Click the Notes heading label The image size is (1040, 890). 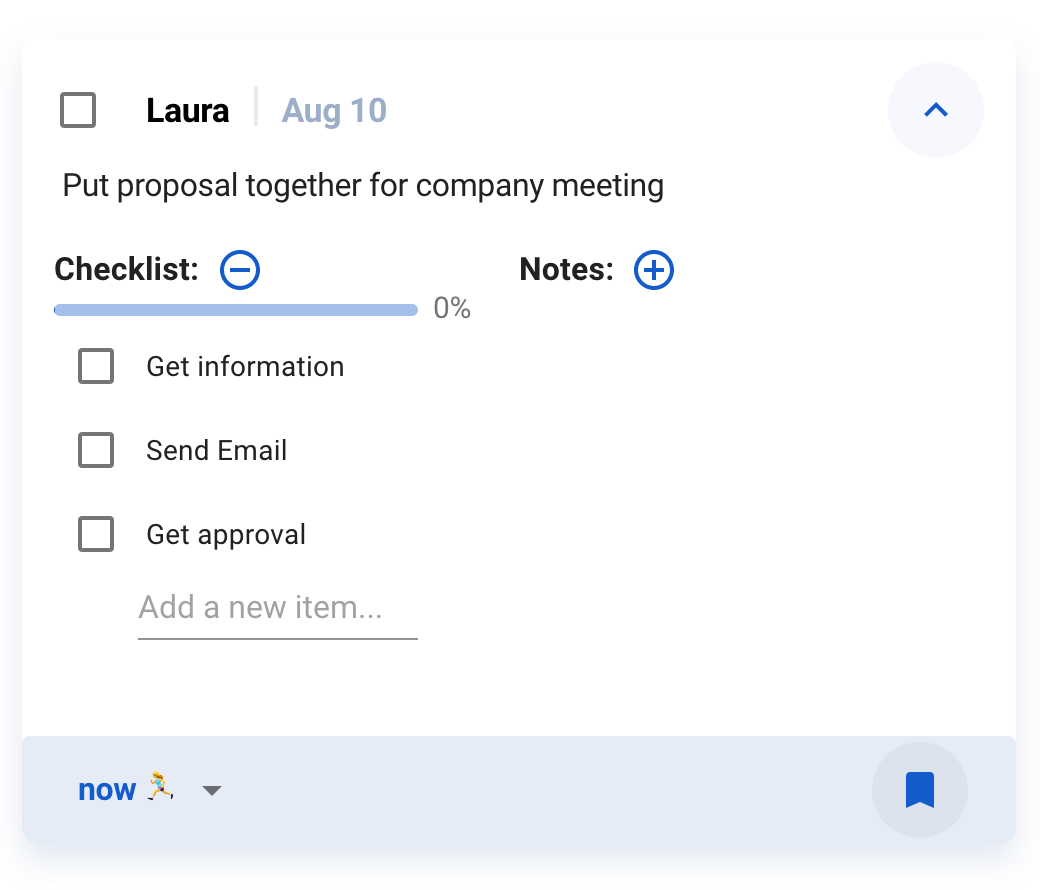click(566, 270)
